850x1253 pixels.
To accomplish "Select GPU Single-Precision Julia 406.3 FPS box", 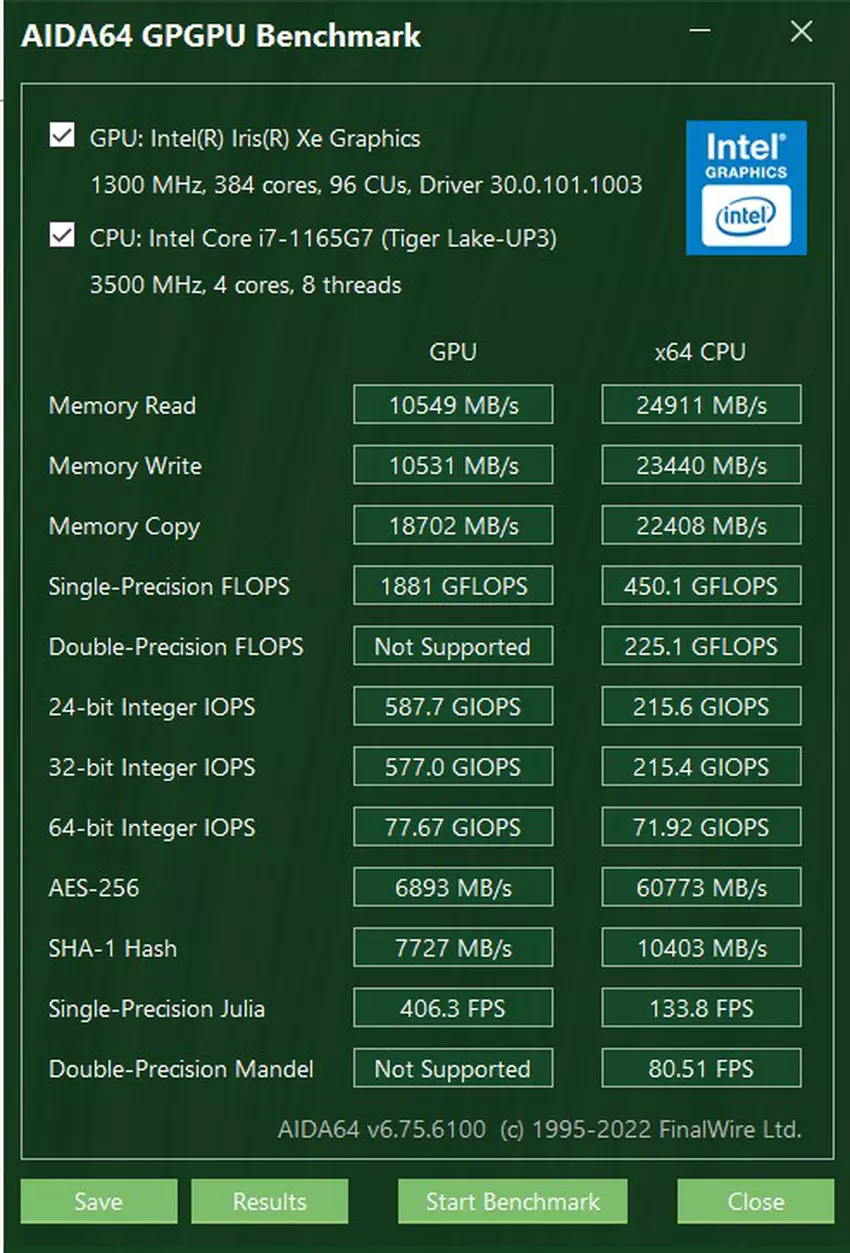I will click(452, 1008).
